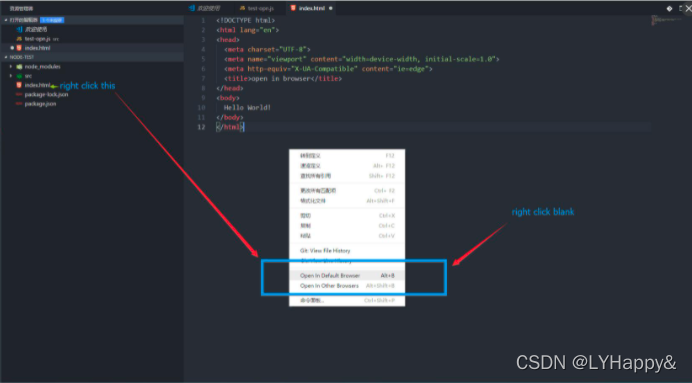The width and height of the screenshot is (692, 383).
Task: Open package.json in the file tree
Action: point(36,104)
